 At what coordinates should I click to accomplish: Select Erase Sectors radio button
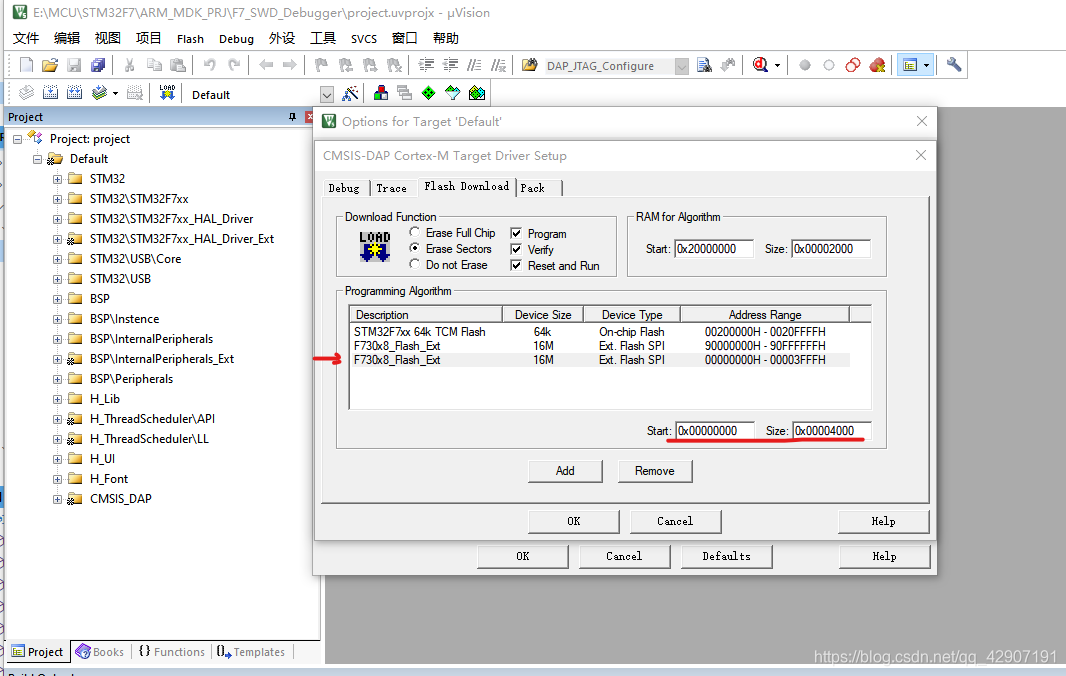414,248
